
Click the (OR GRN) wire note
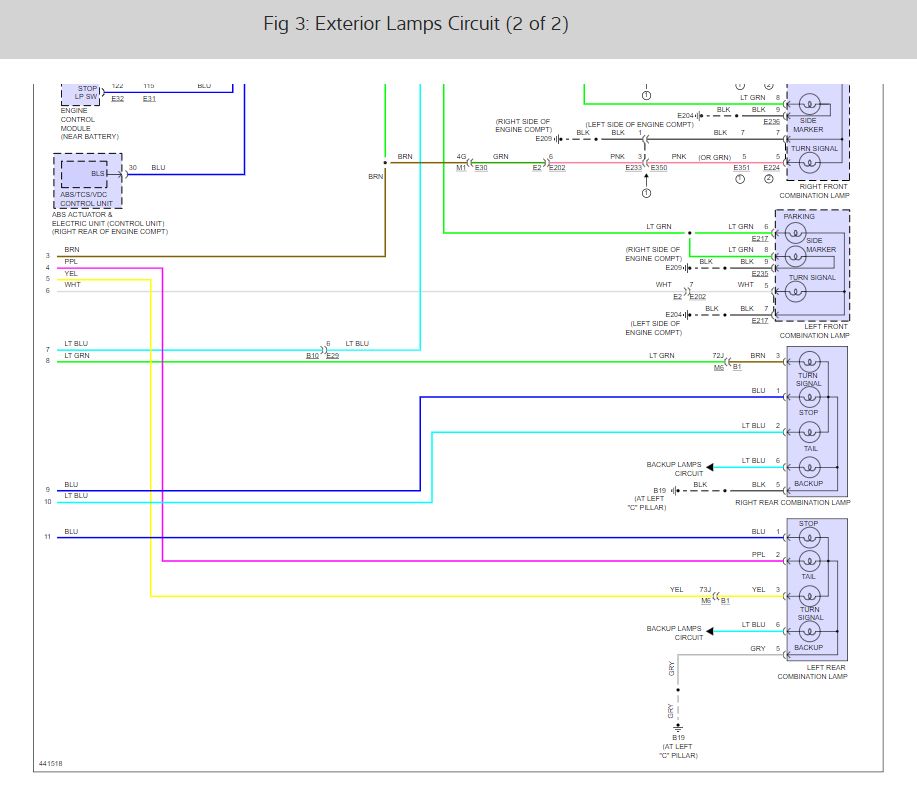(714, 157)
